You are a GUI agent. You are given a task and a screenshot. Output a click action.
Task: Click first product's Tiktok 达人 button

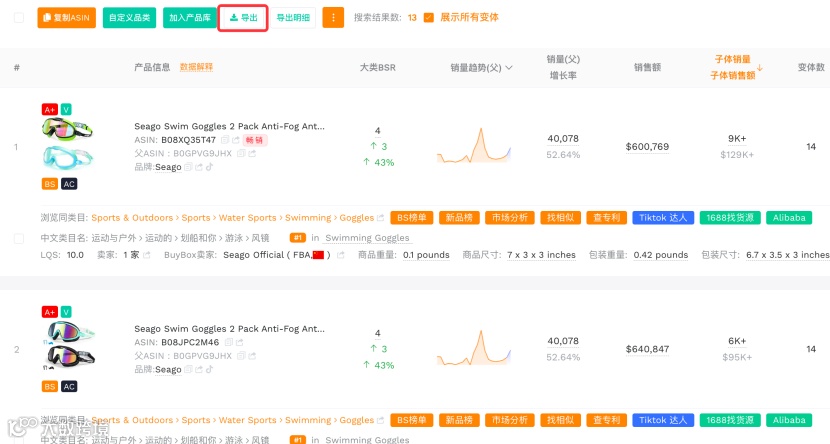click(x=663, y=218)
